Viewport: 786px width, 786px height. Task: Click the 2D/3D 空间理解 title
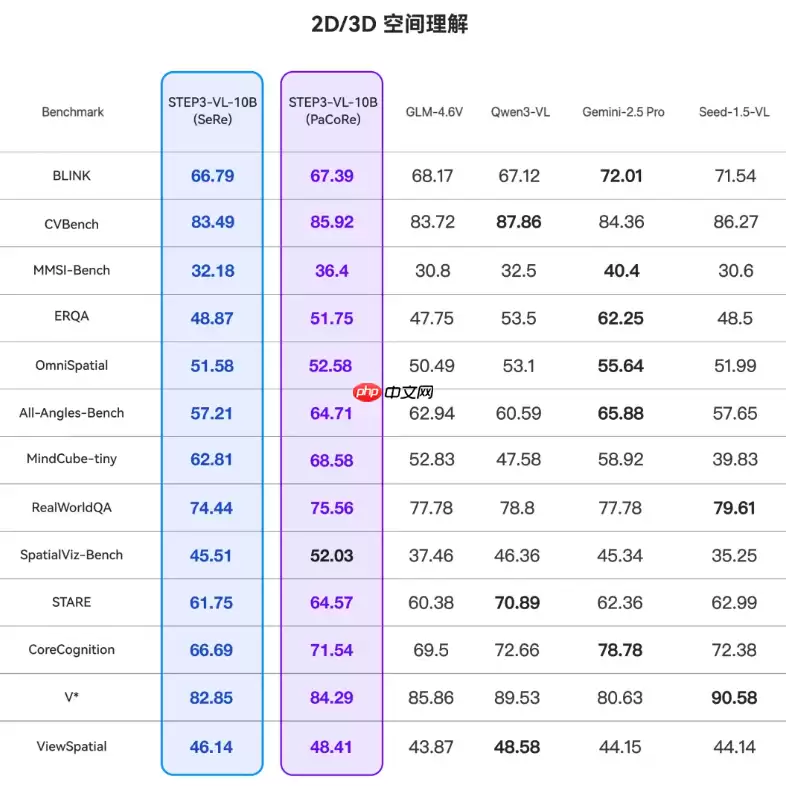coord(390,25)
